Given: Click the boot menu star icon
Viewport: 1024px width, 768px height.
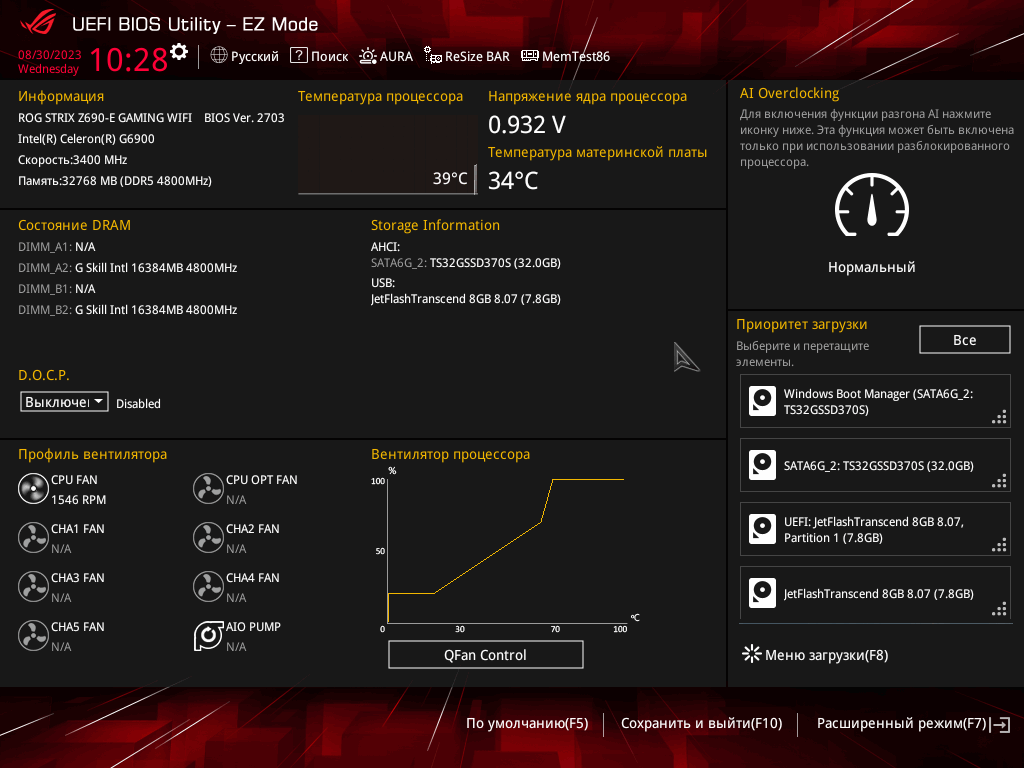Looking at the screenshot, I should pyautogui.click(x=752, y=654).
